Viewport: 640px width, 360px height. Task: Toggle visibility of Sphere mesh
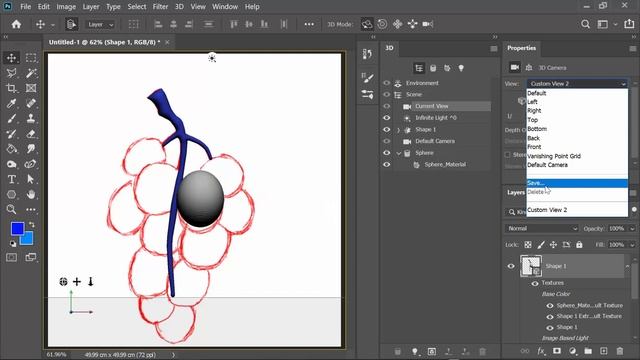pos(387,153)
